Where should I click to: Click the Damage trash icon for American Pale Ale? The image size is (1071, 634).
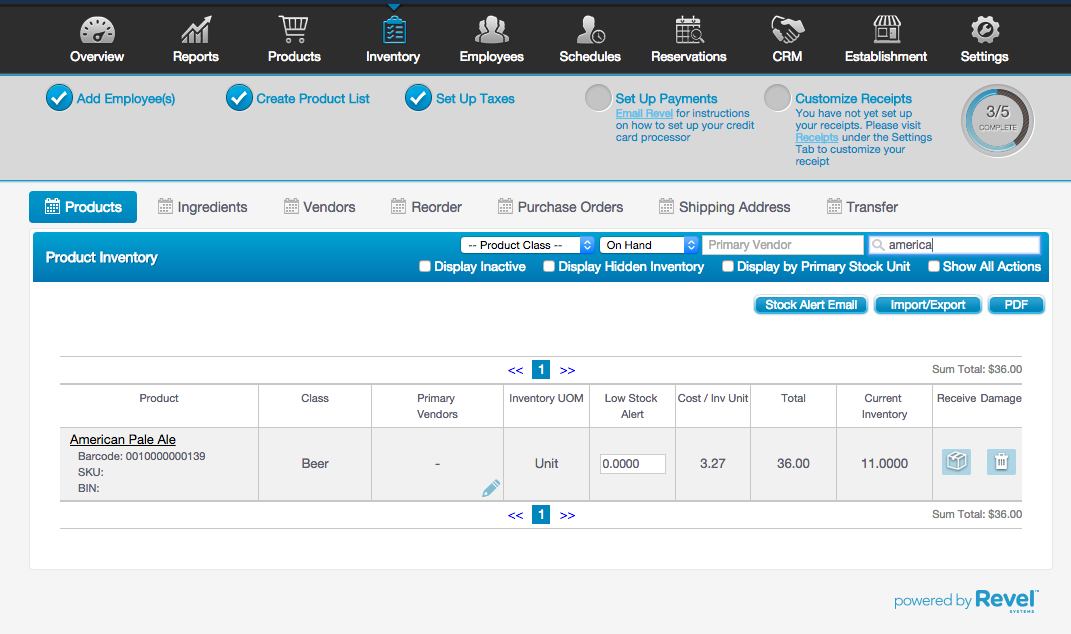pyautogui.click(x=1001, y=462)
